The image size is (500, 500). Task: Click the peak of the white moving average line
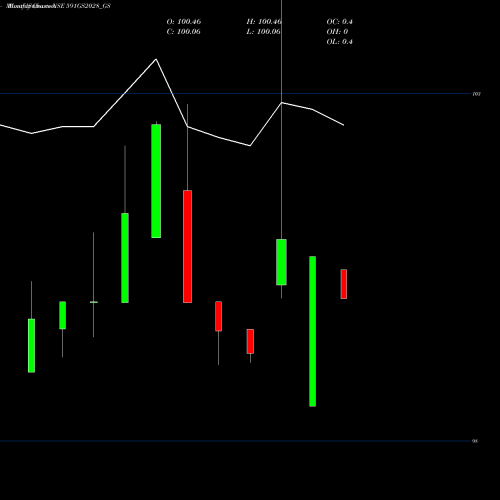156,59
